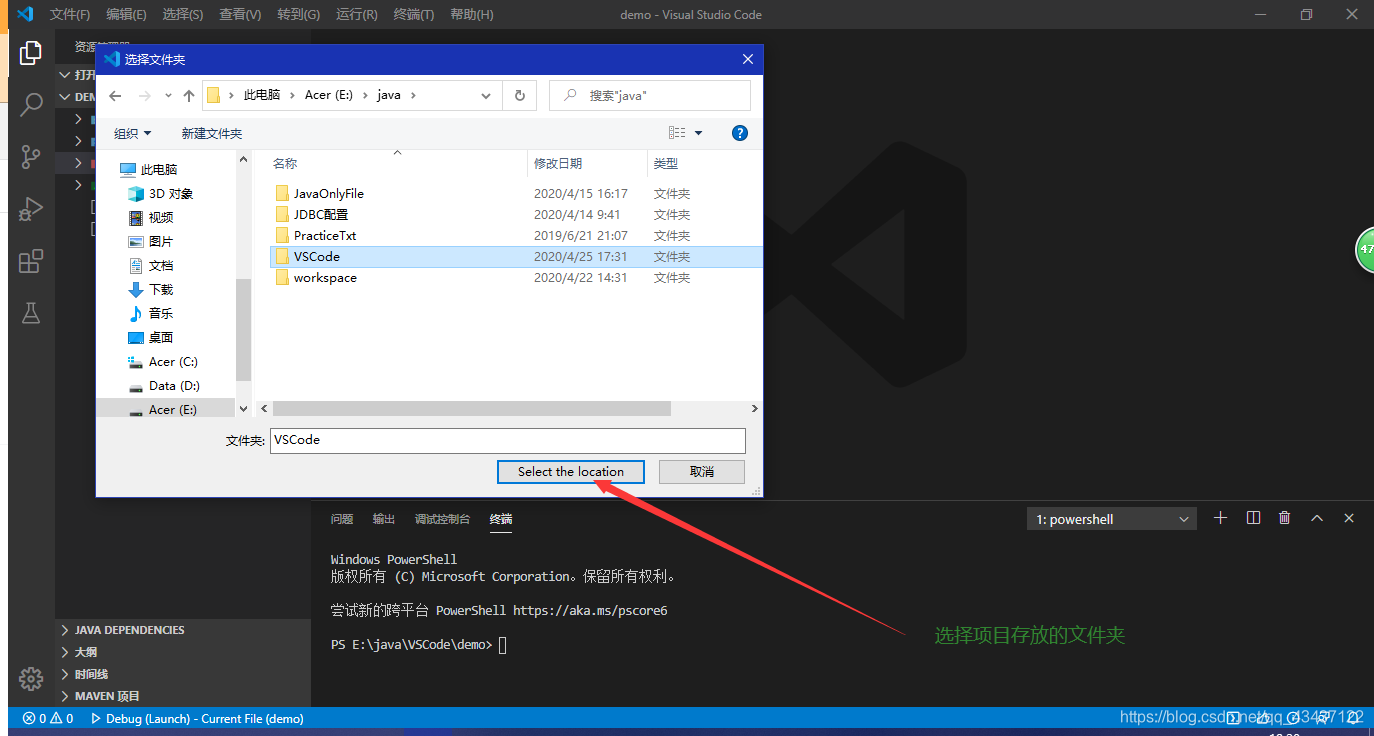
Task: Expand the 大纲 section
Action: [183, 652]
